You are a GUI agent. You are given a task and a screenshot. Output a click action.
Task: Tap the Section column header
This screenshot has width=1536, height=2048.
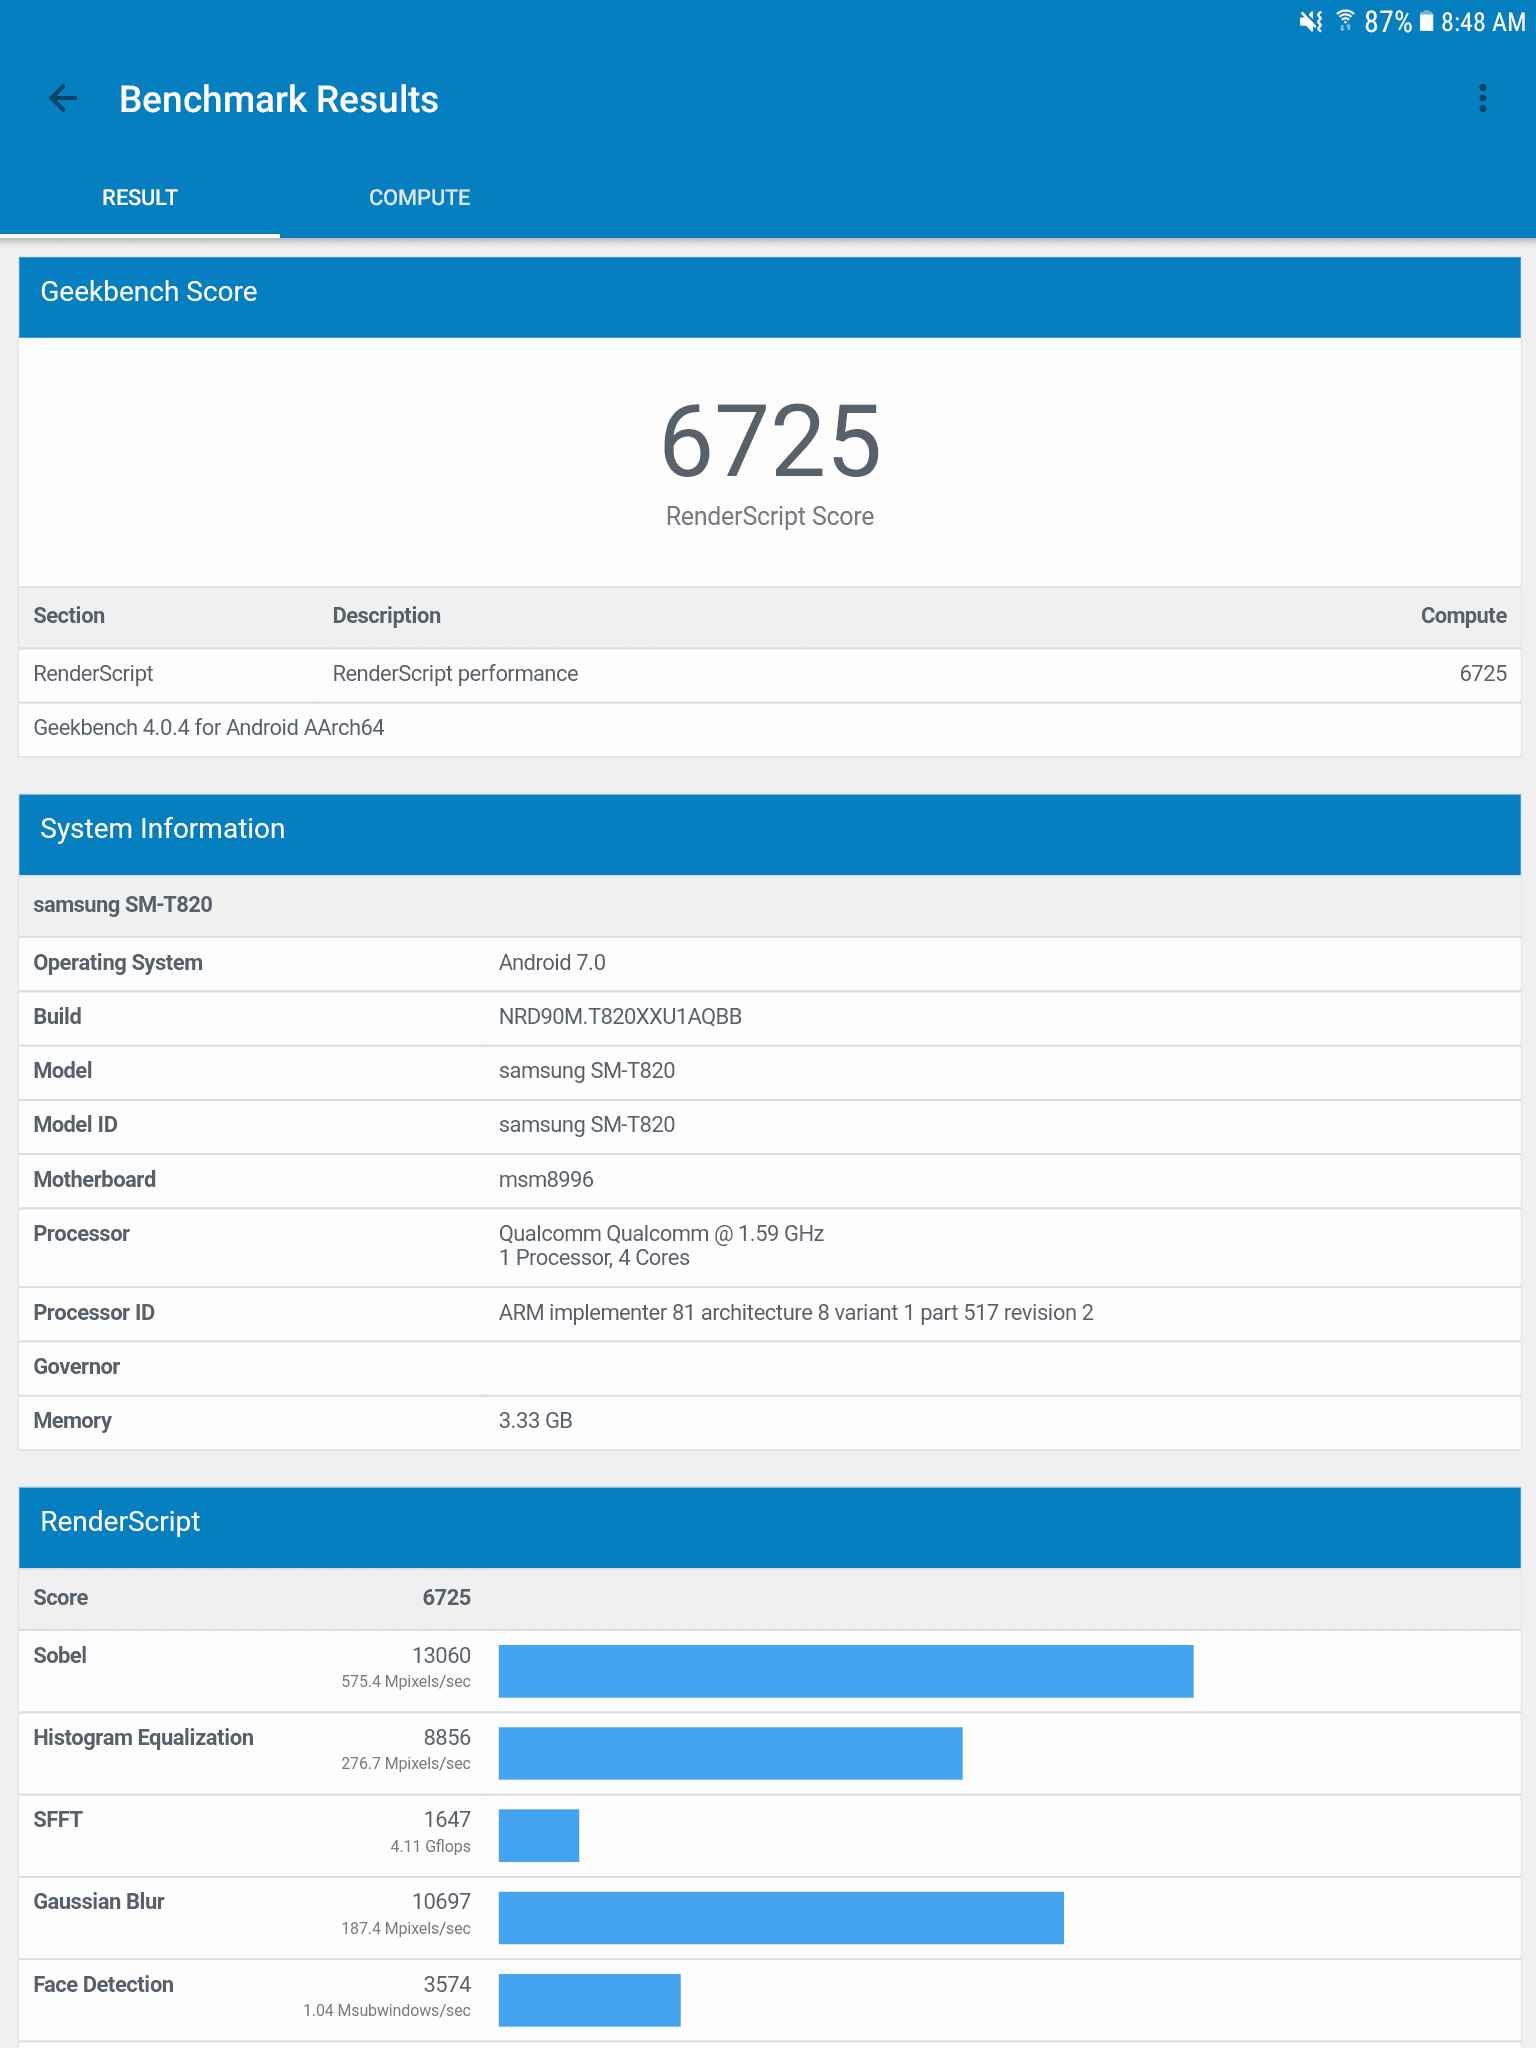click(69, 616)
